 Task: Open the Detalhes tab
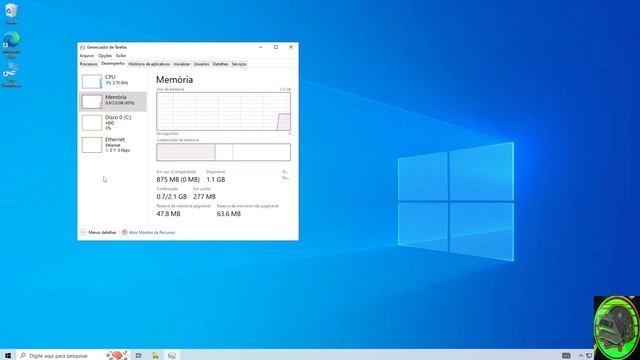[220, 64]
